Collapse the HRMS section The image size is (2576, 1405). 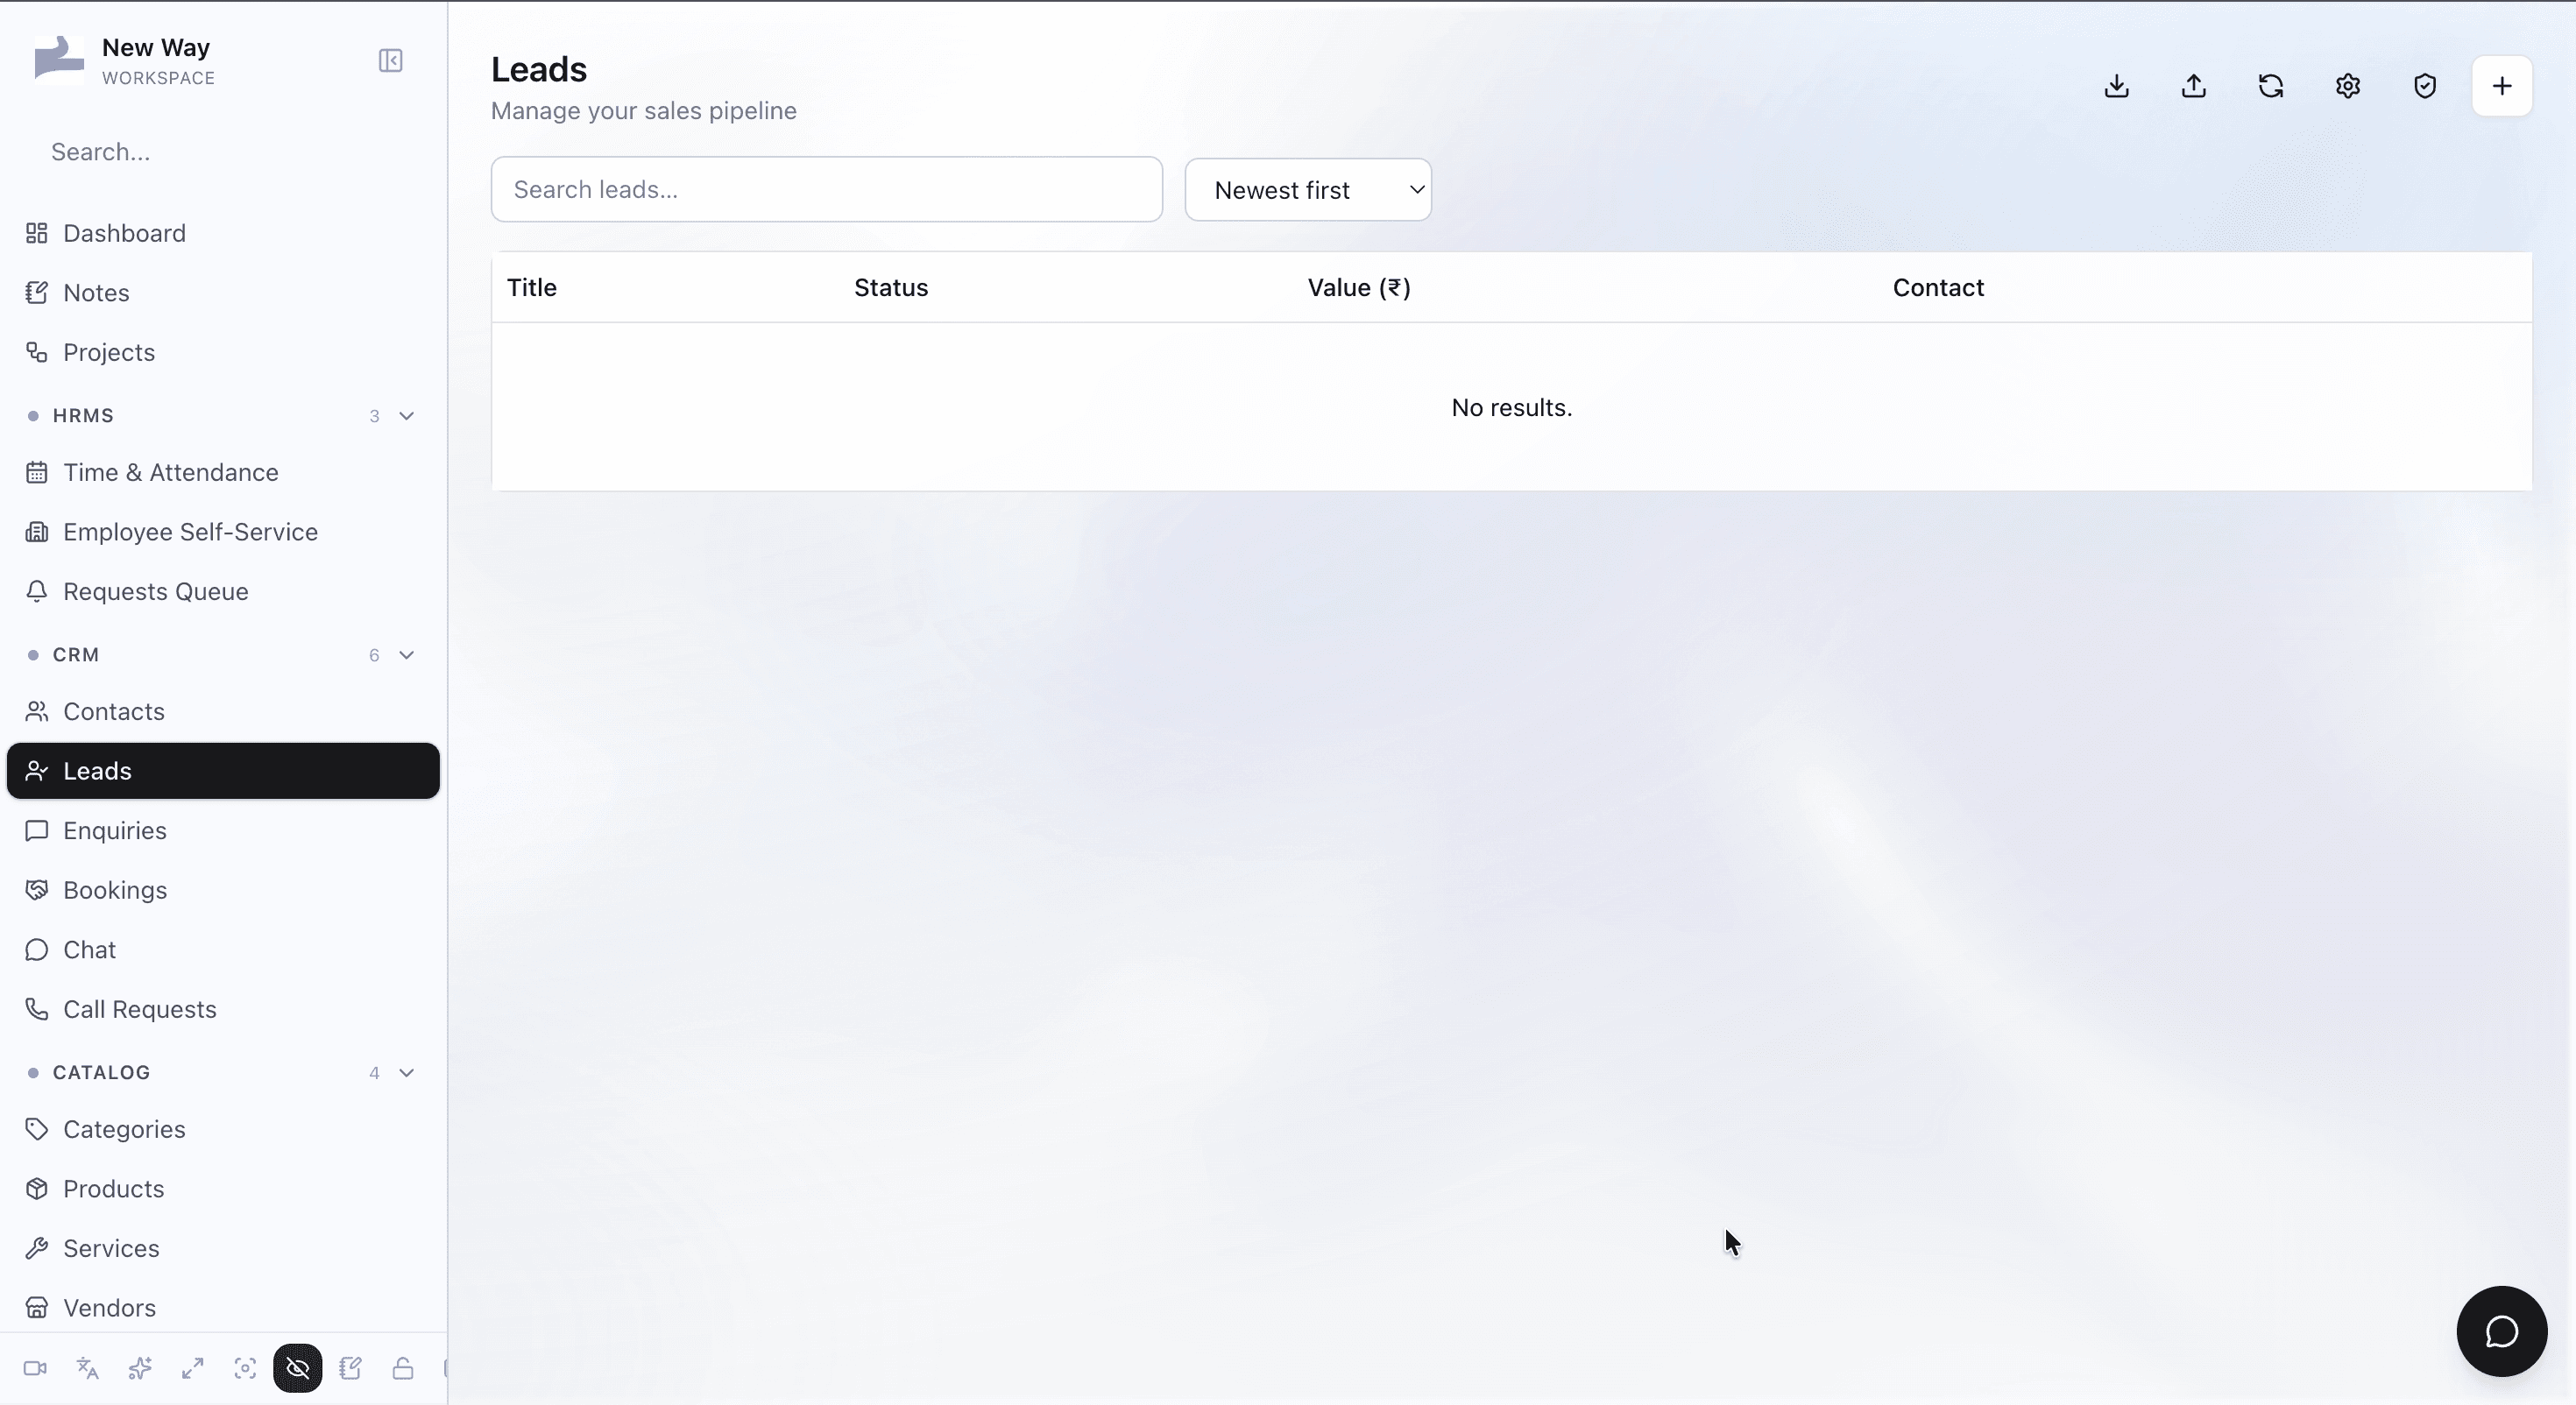pyautogui.click(x=406, y=416)
